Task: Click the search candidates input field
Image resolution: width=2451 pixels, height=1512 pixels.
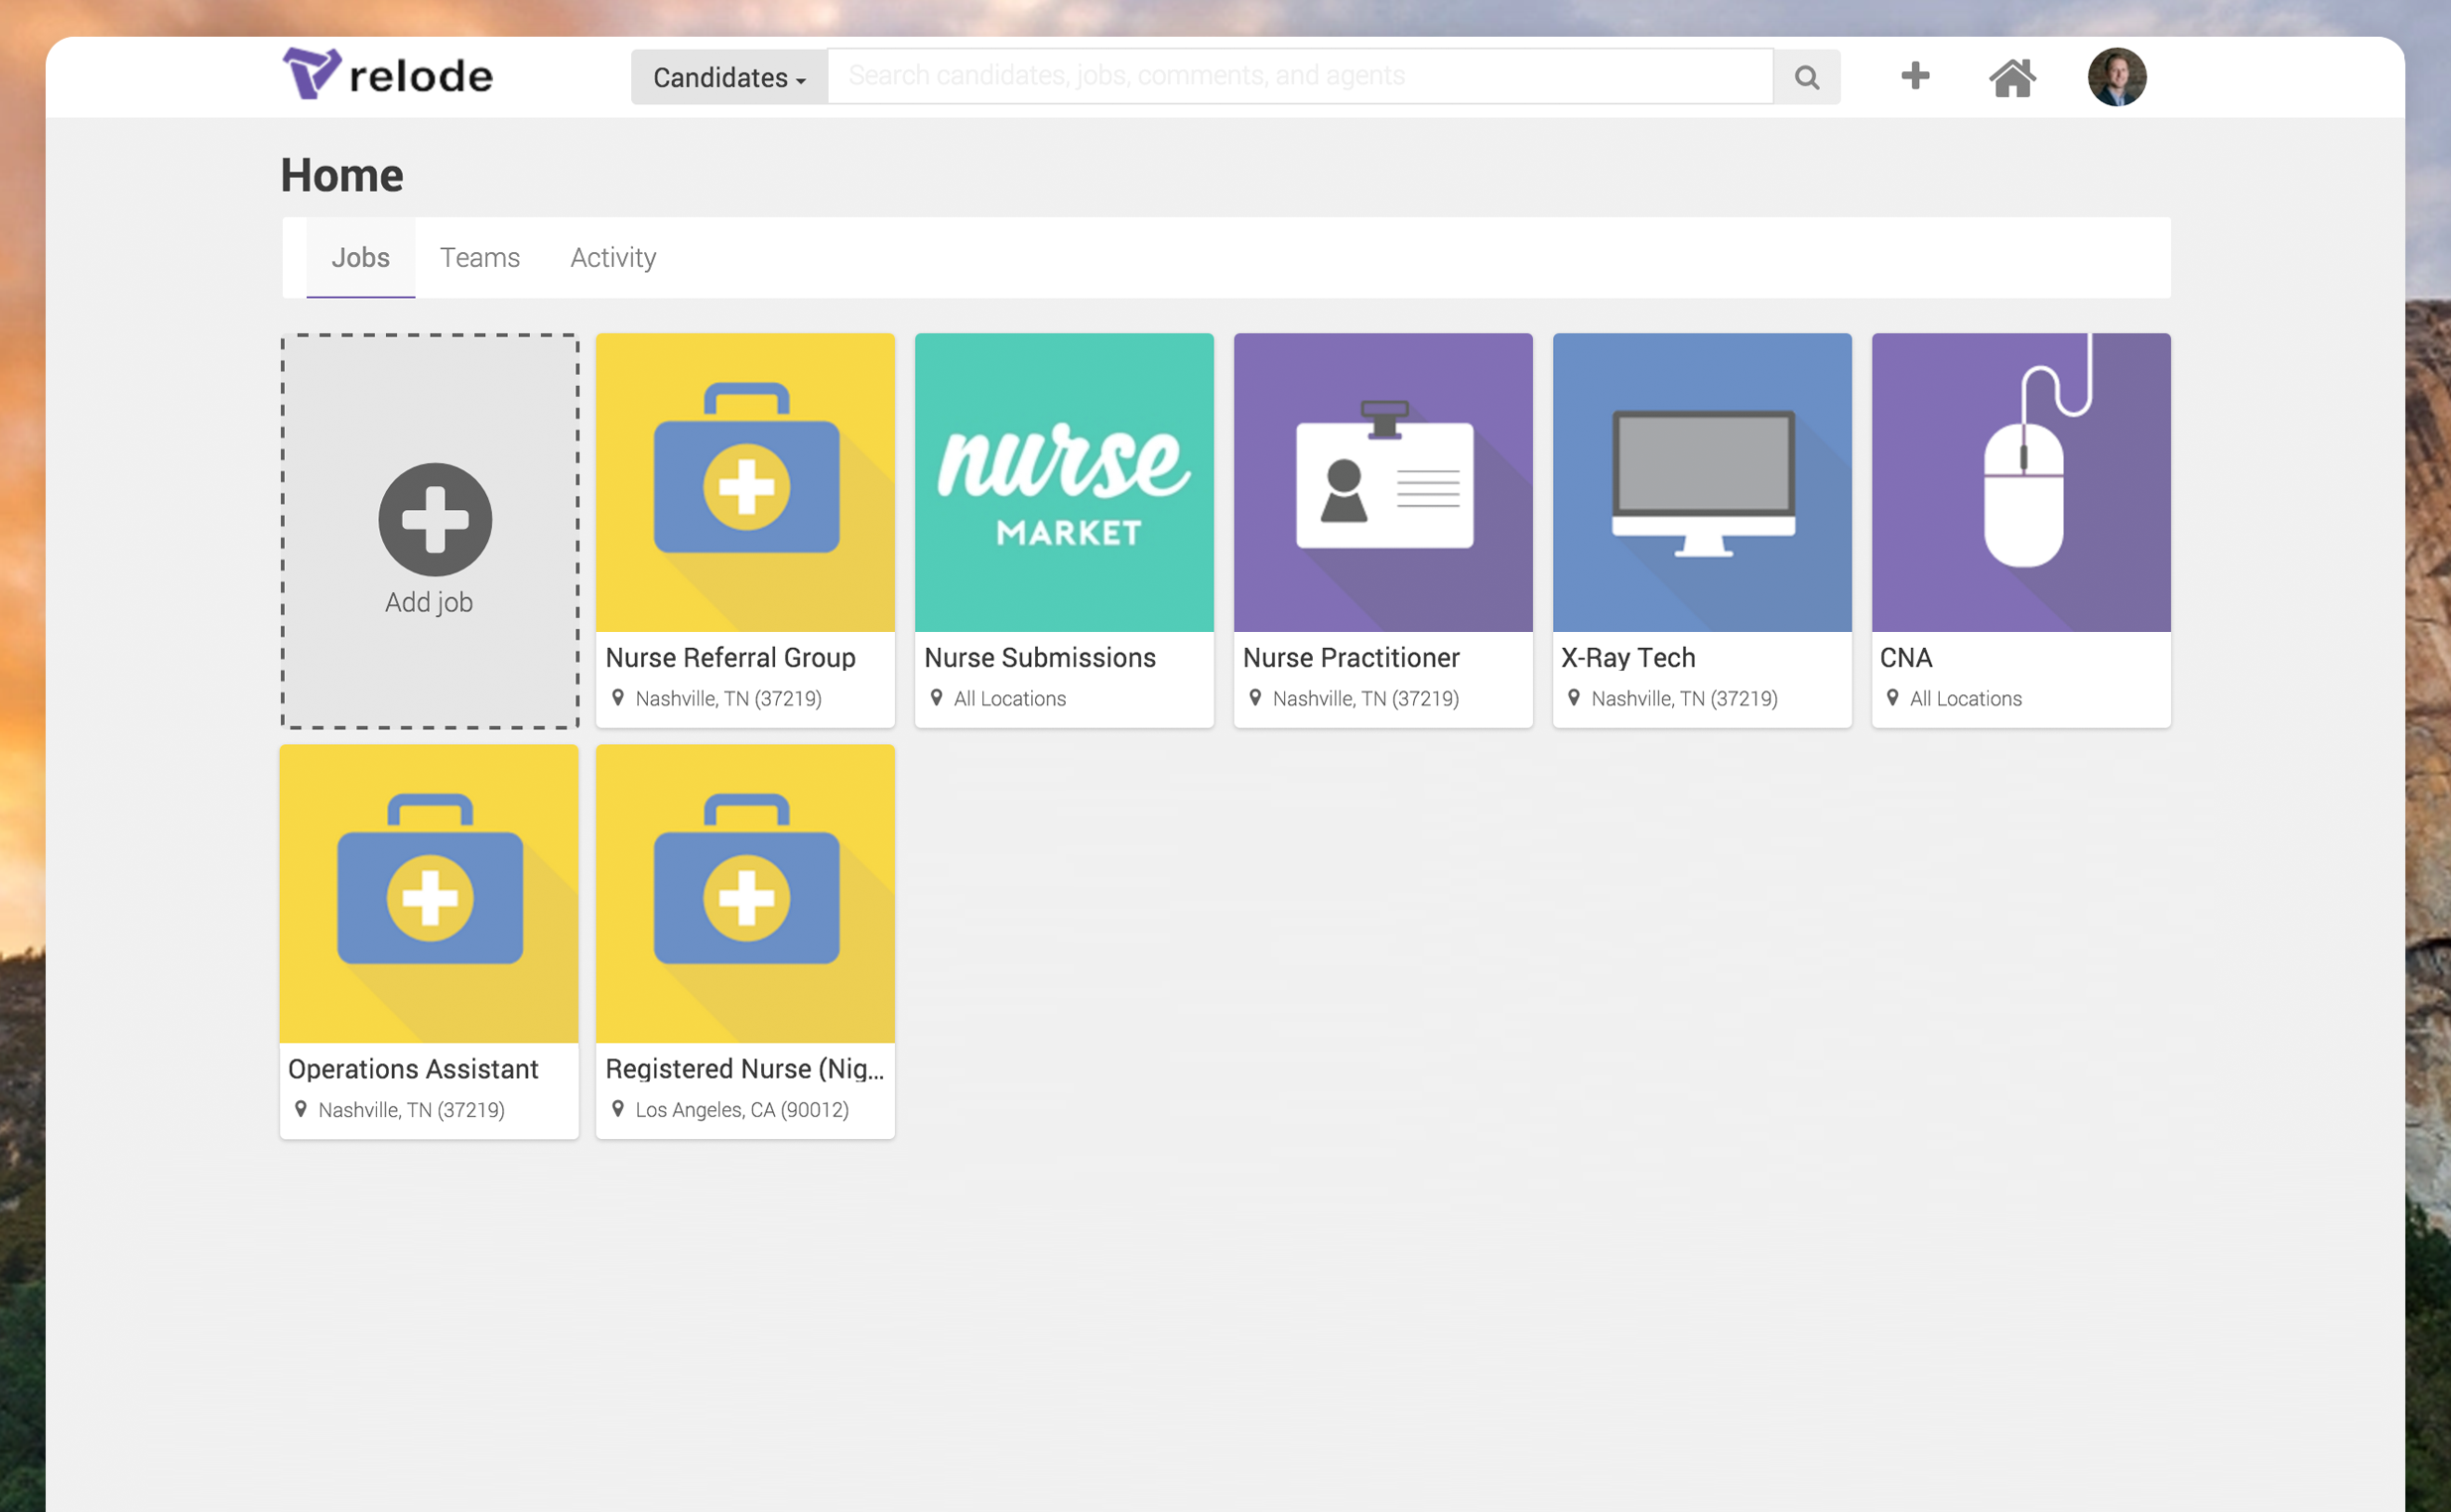Action: [1300, 76]
